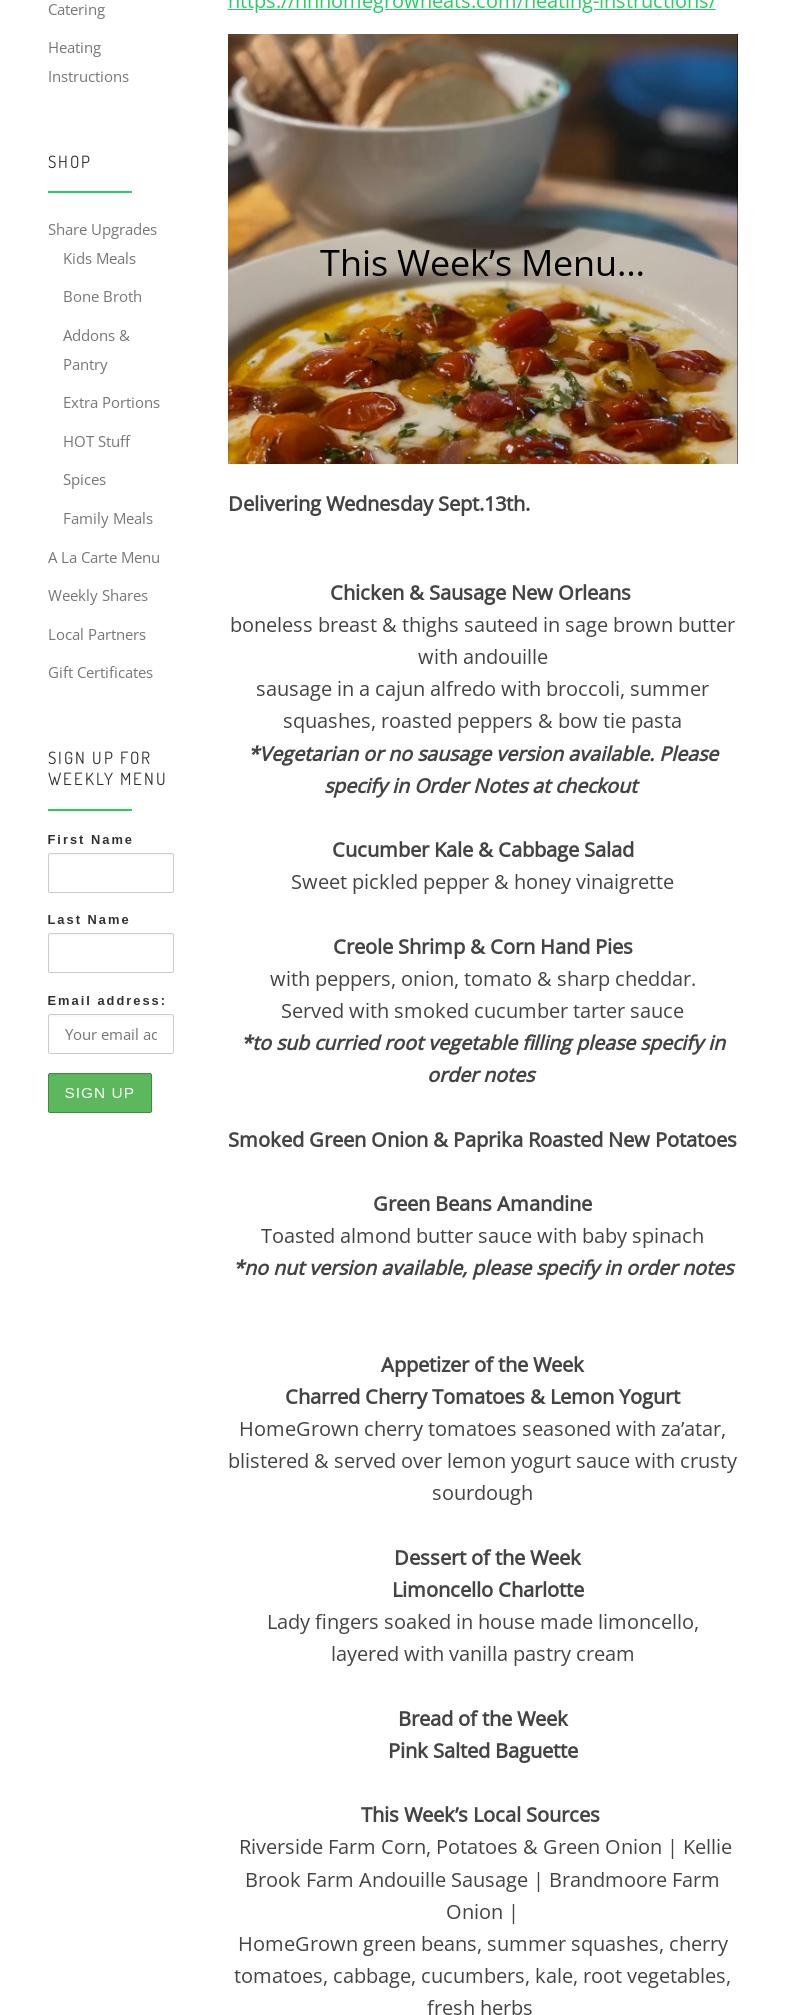Select Share Upgrades under SHOP
The width and height of the screenshot is (785, 2015).
pos(102,229)
